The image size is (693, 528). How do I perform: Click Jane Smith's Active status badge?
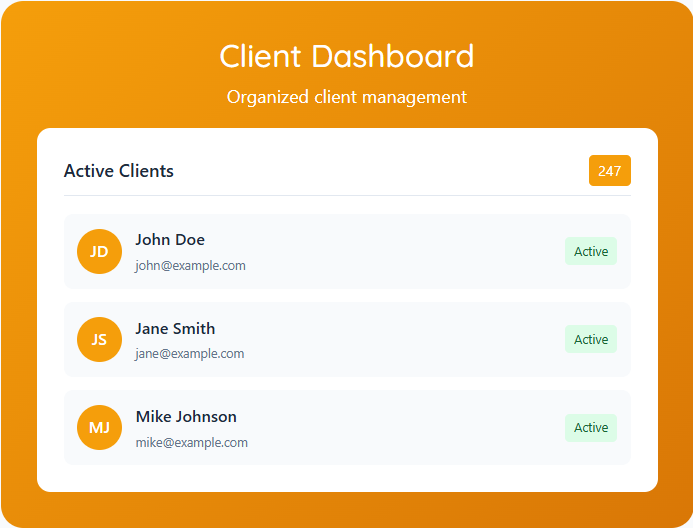point(590,340)
